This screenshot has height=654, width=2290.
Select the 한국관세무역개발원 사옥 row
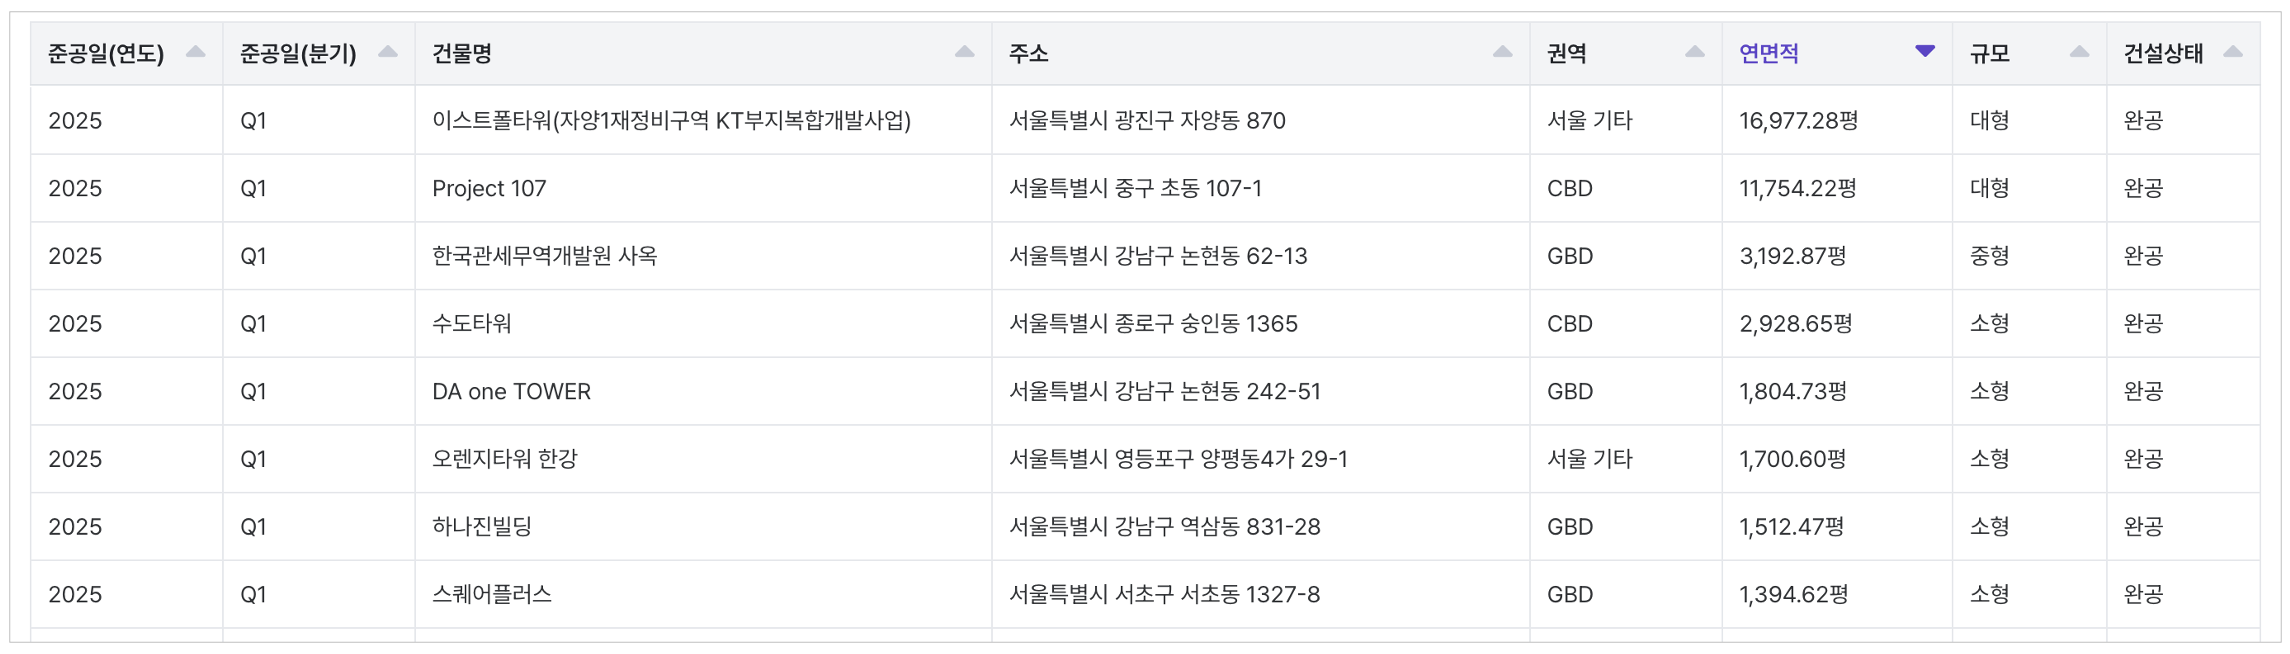(544, 256)
